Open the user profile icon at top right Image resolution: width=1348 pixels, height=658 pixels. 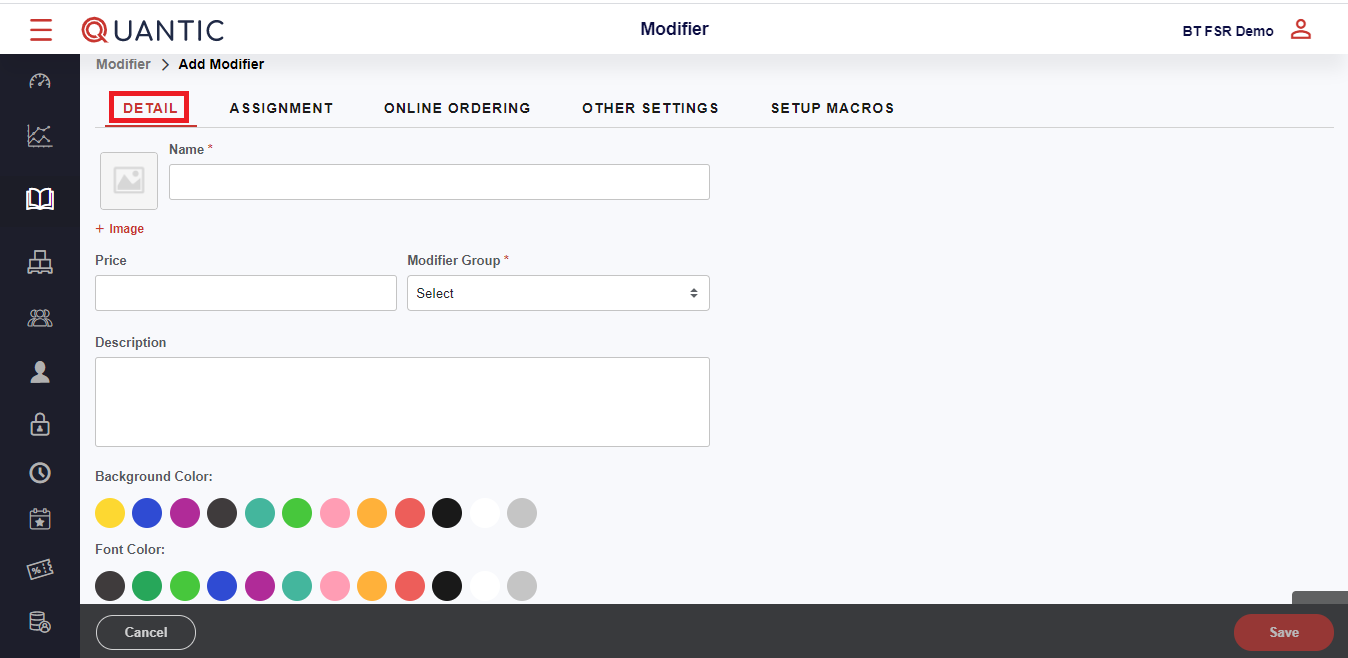click(x=1300, y=30)
